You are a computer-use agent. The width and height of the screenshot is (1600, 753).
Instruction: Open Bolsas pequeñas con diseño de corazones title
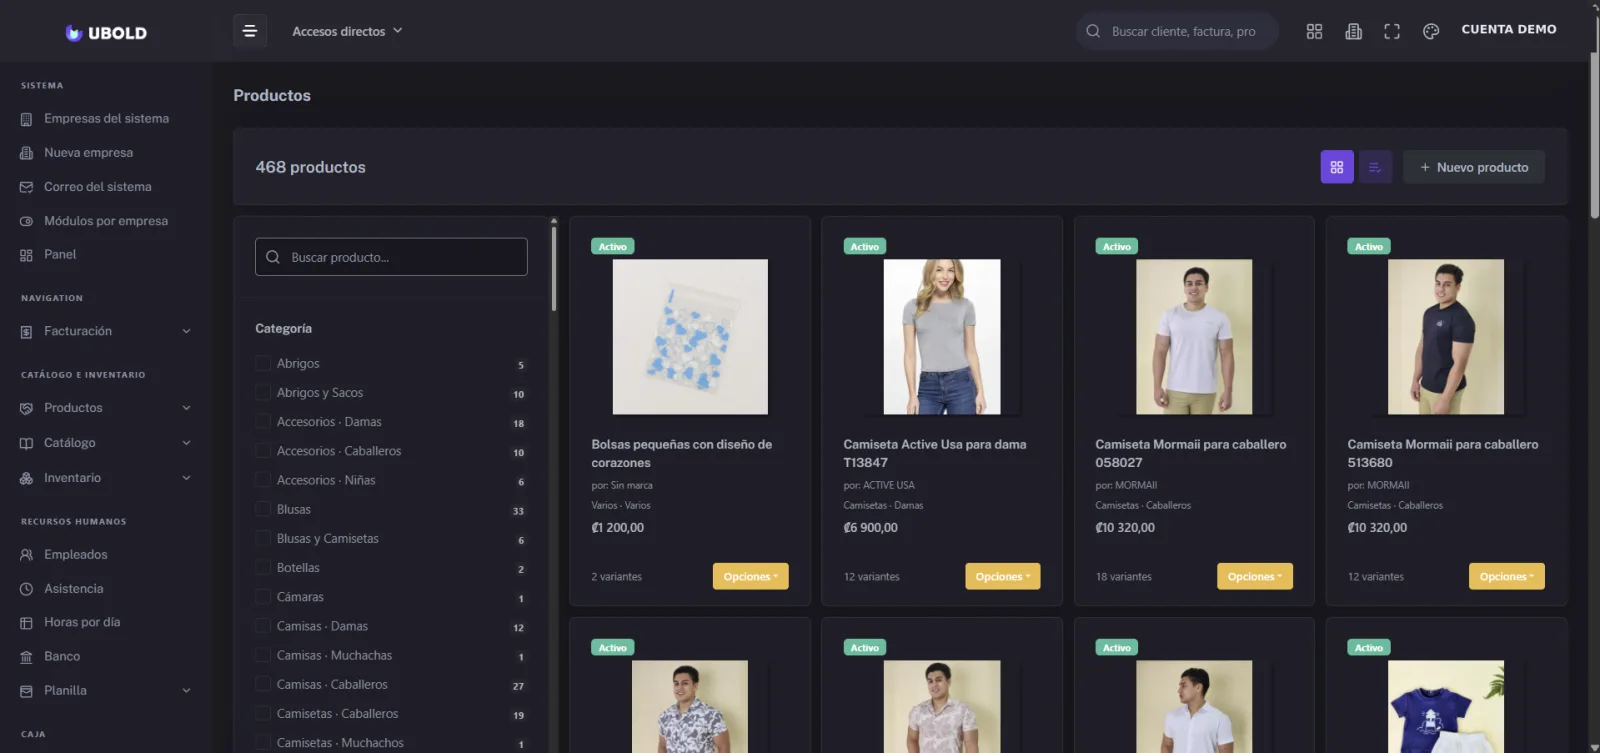[x=681, y=454]
